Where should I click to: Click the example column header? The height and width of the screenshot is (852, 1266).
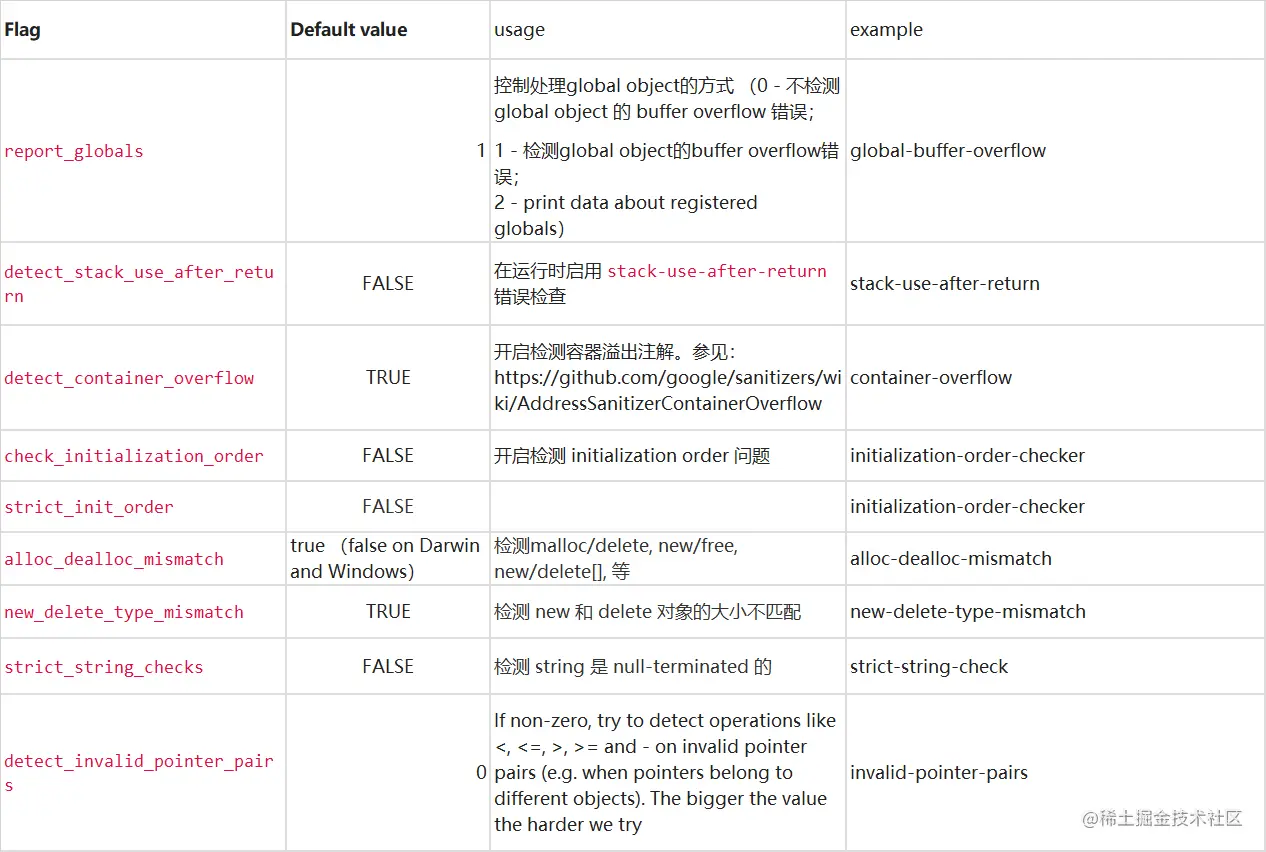click(886, 30)
